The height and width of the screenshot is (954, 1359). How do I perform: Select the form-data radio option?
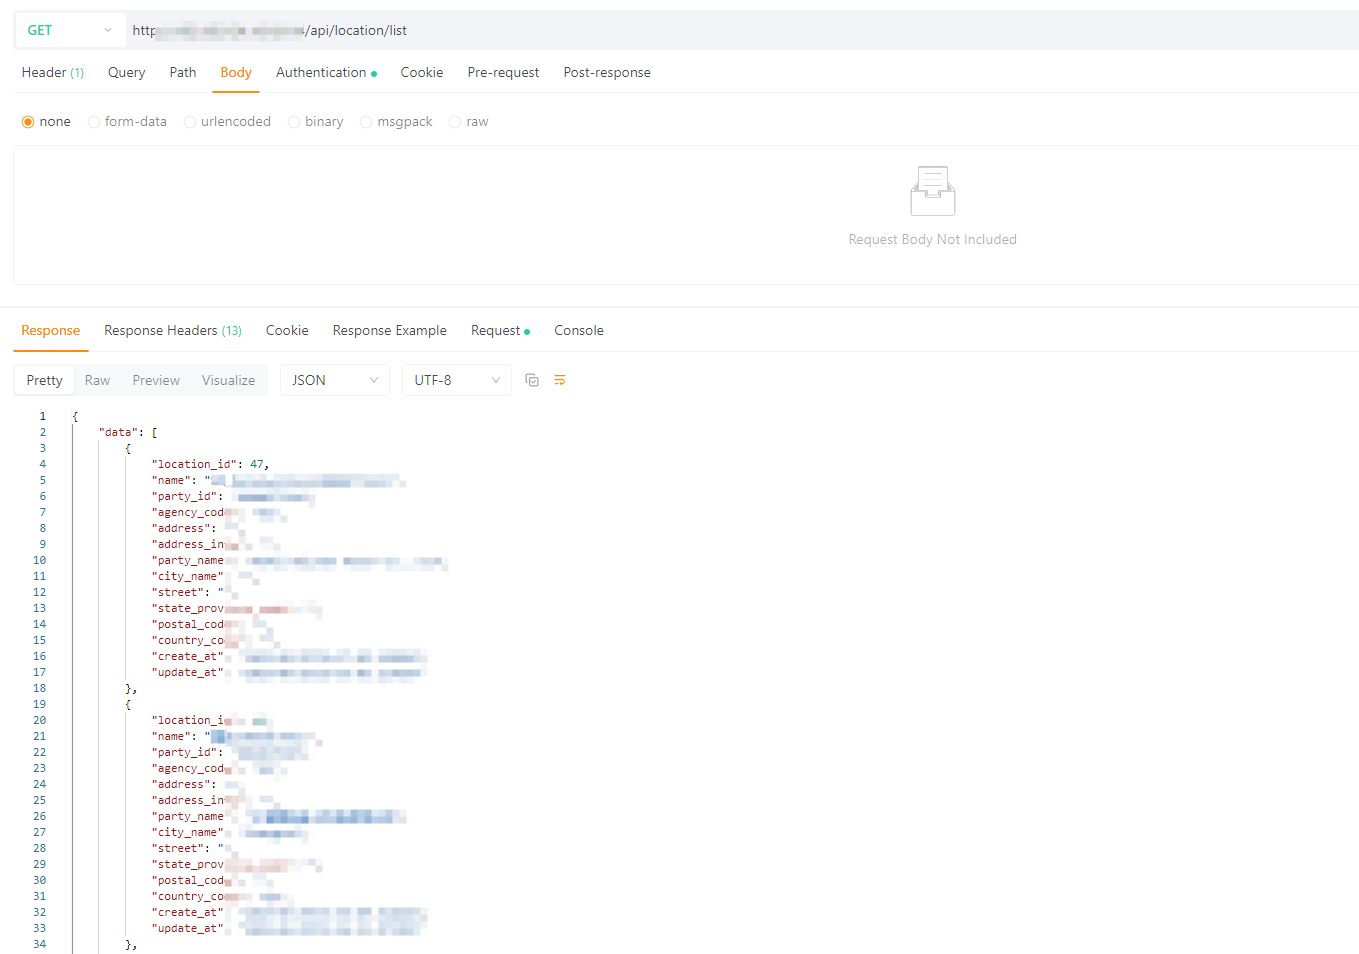pyautogui.click(x=94, y=122)
